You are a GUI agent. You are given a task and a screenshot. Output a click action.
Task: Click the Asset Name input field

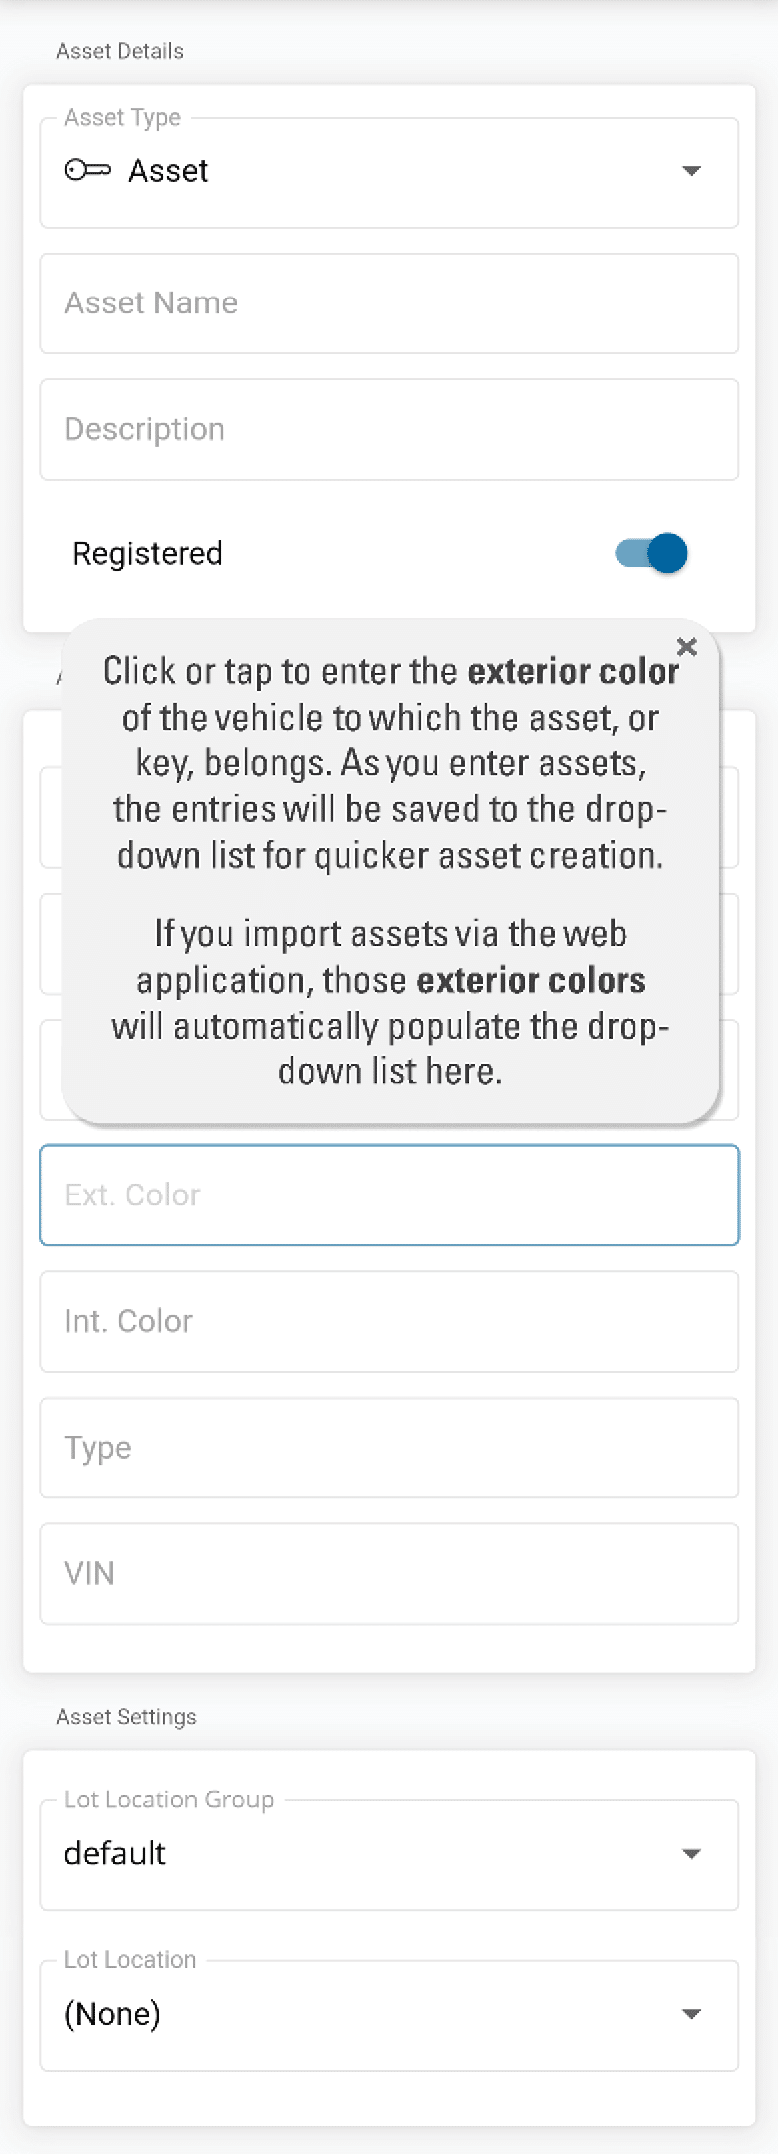389,303
